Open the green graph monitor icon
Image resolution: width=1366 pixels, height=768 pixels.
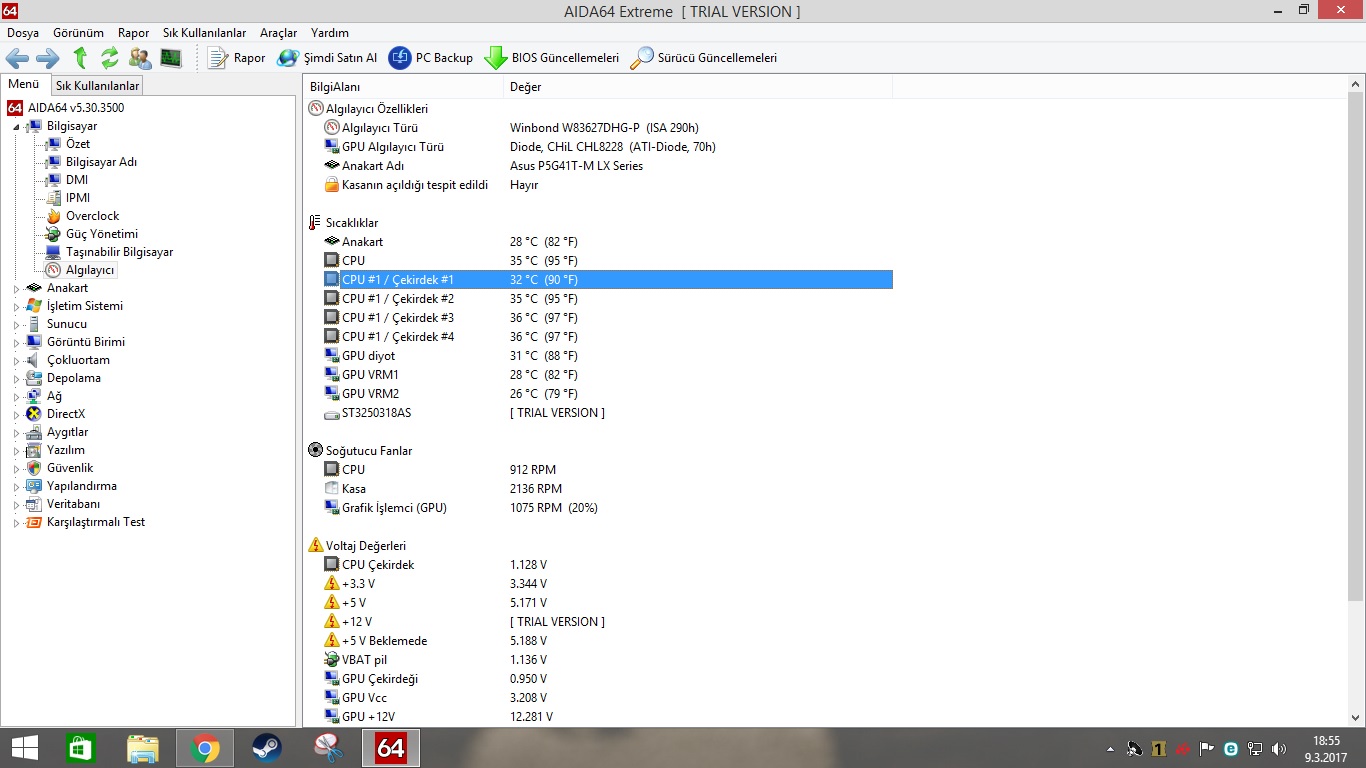pyautogui.click(x=171, y=58)
